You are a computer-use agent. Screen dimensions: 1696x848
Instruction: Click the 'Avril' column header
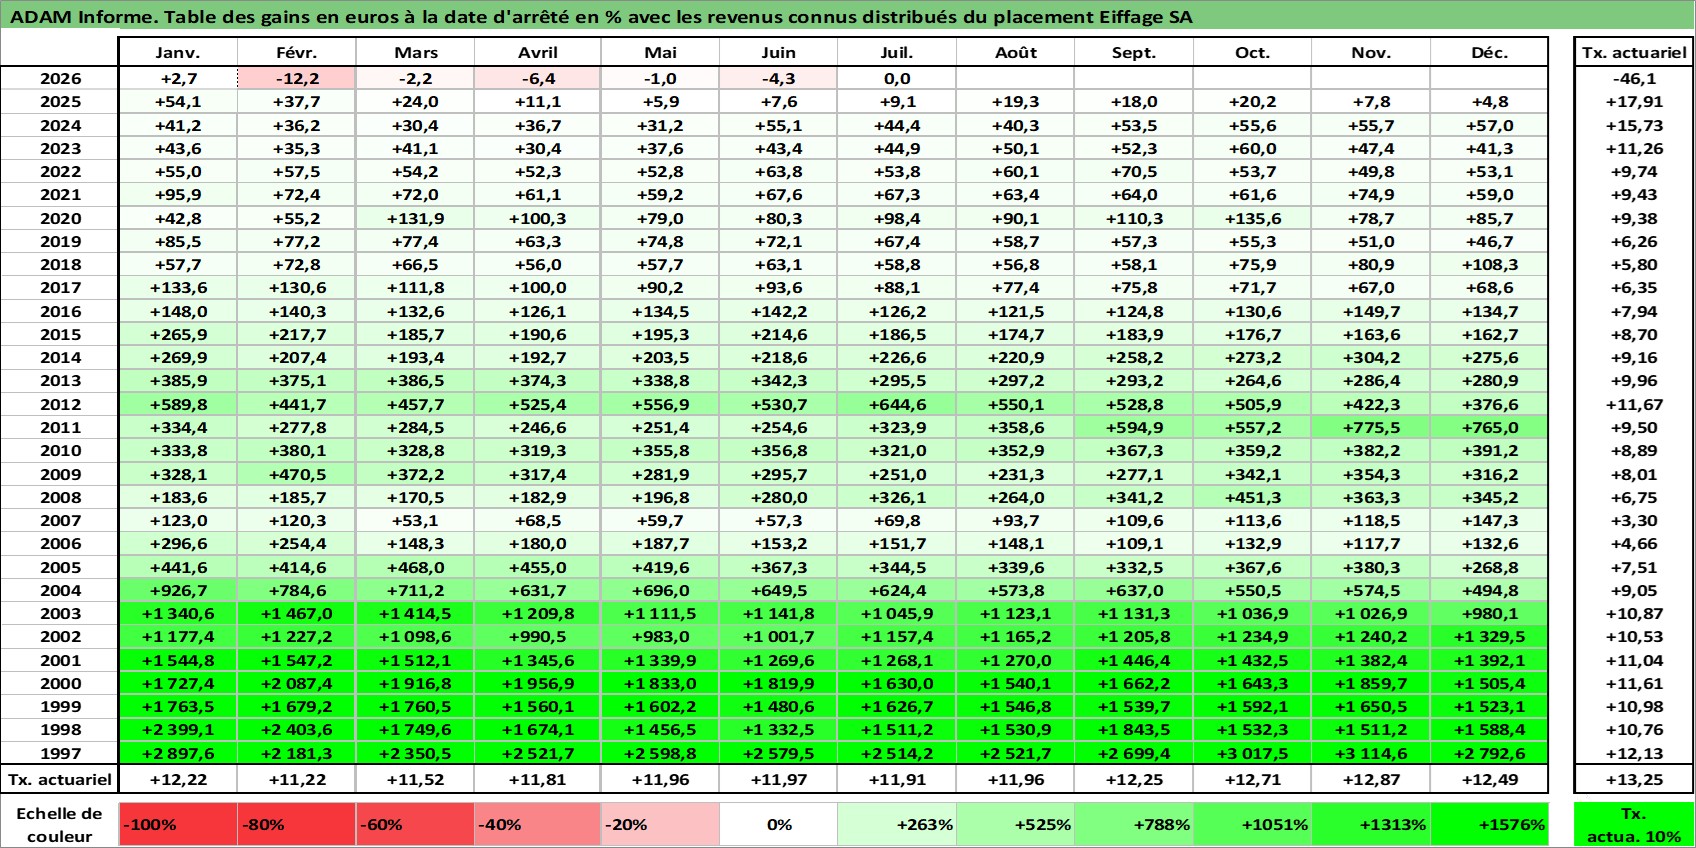pos(538,52)
